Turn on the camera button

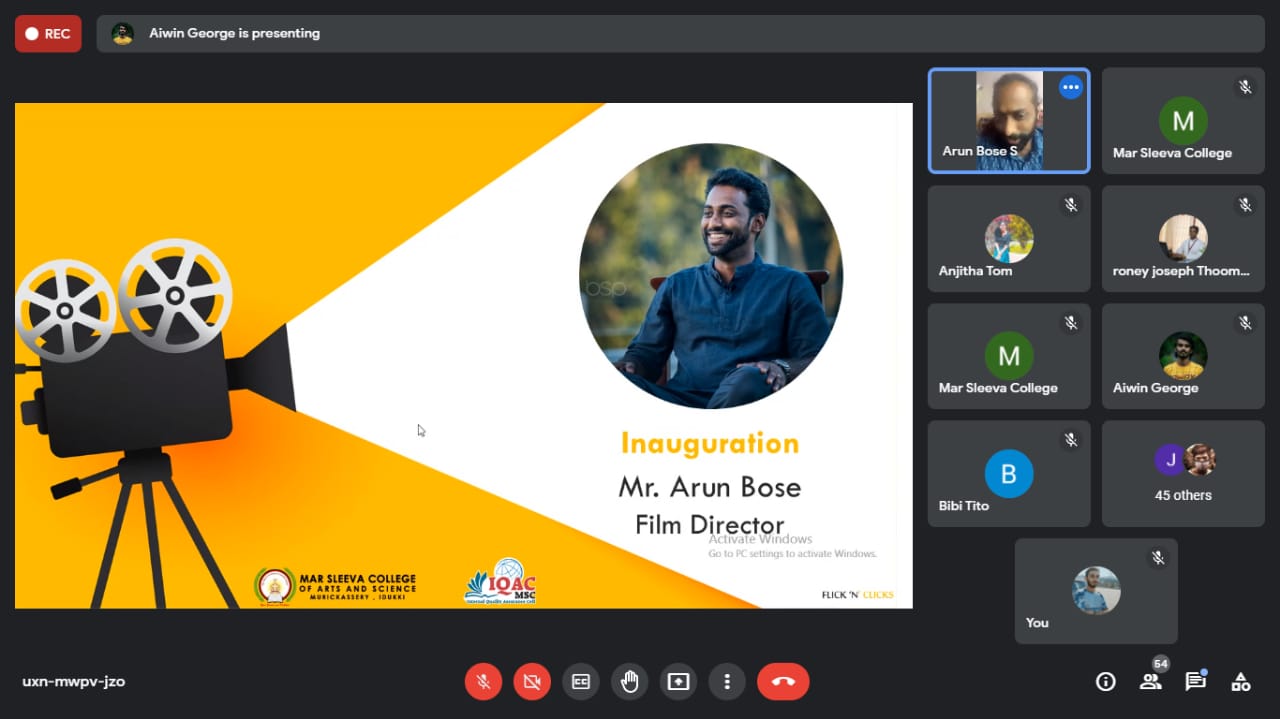(x=532, y=682)
